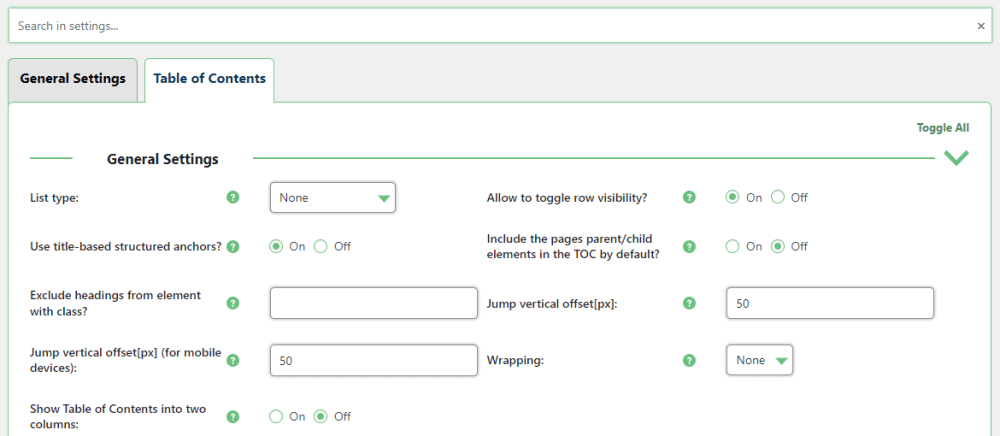Screen dimensions: 1000x436
Task: Enable two-column Table of Contents
Action: pos(276,417)
